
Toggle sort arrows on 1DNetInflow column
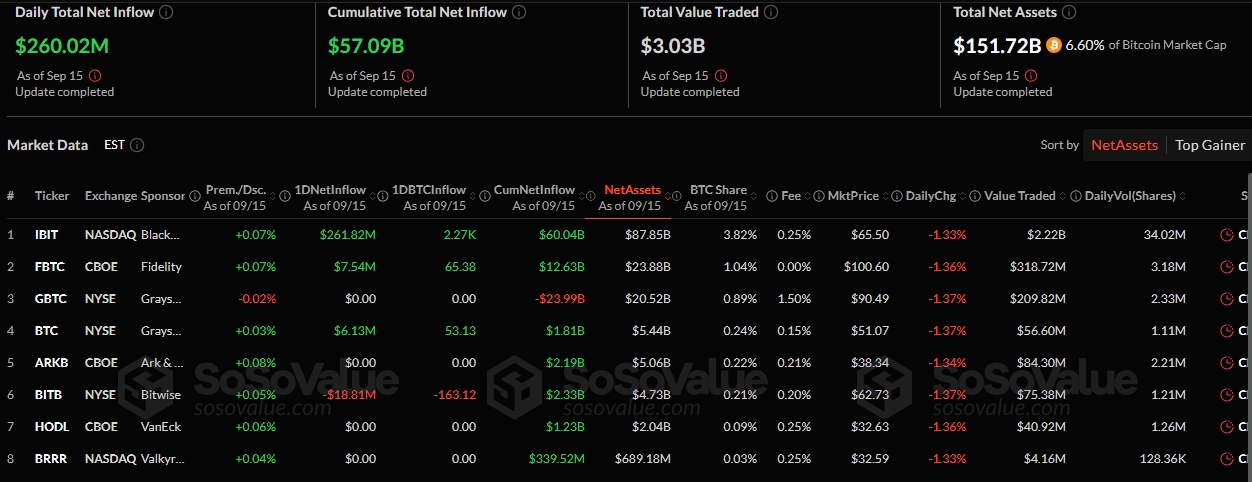[x=372, y=196]
